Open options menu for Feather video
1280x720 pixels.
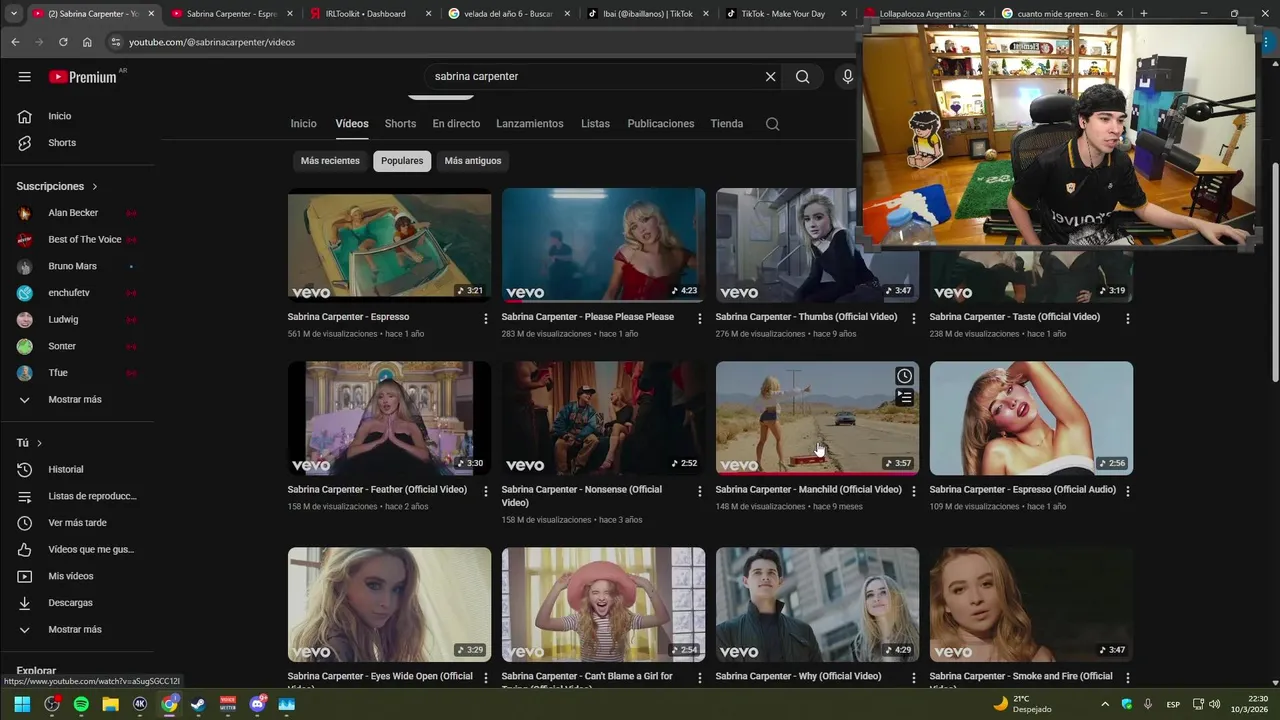(486, 491)
